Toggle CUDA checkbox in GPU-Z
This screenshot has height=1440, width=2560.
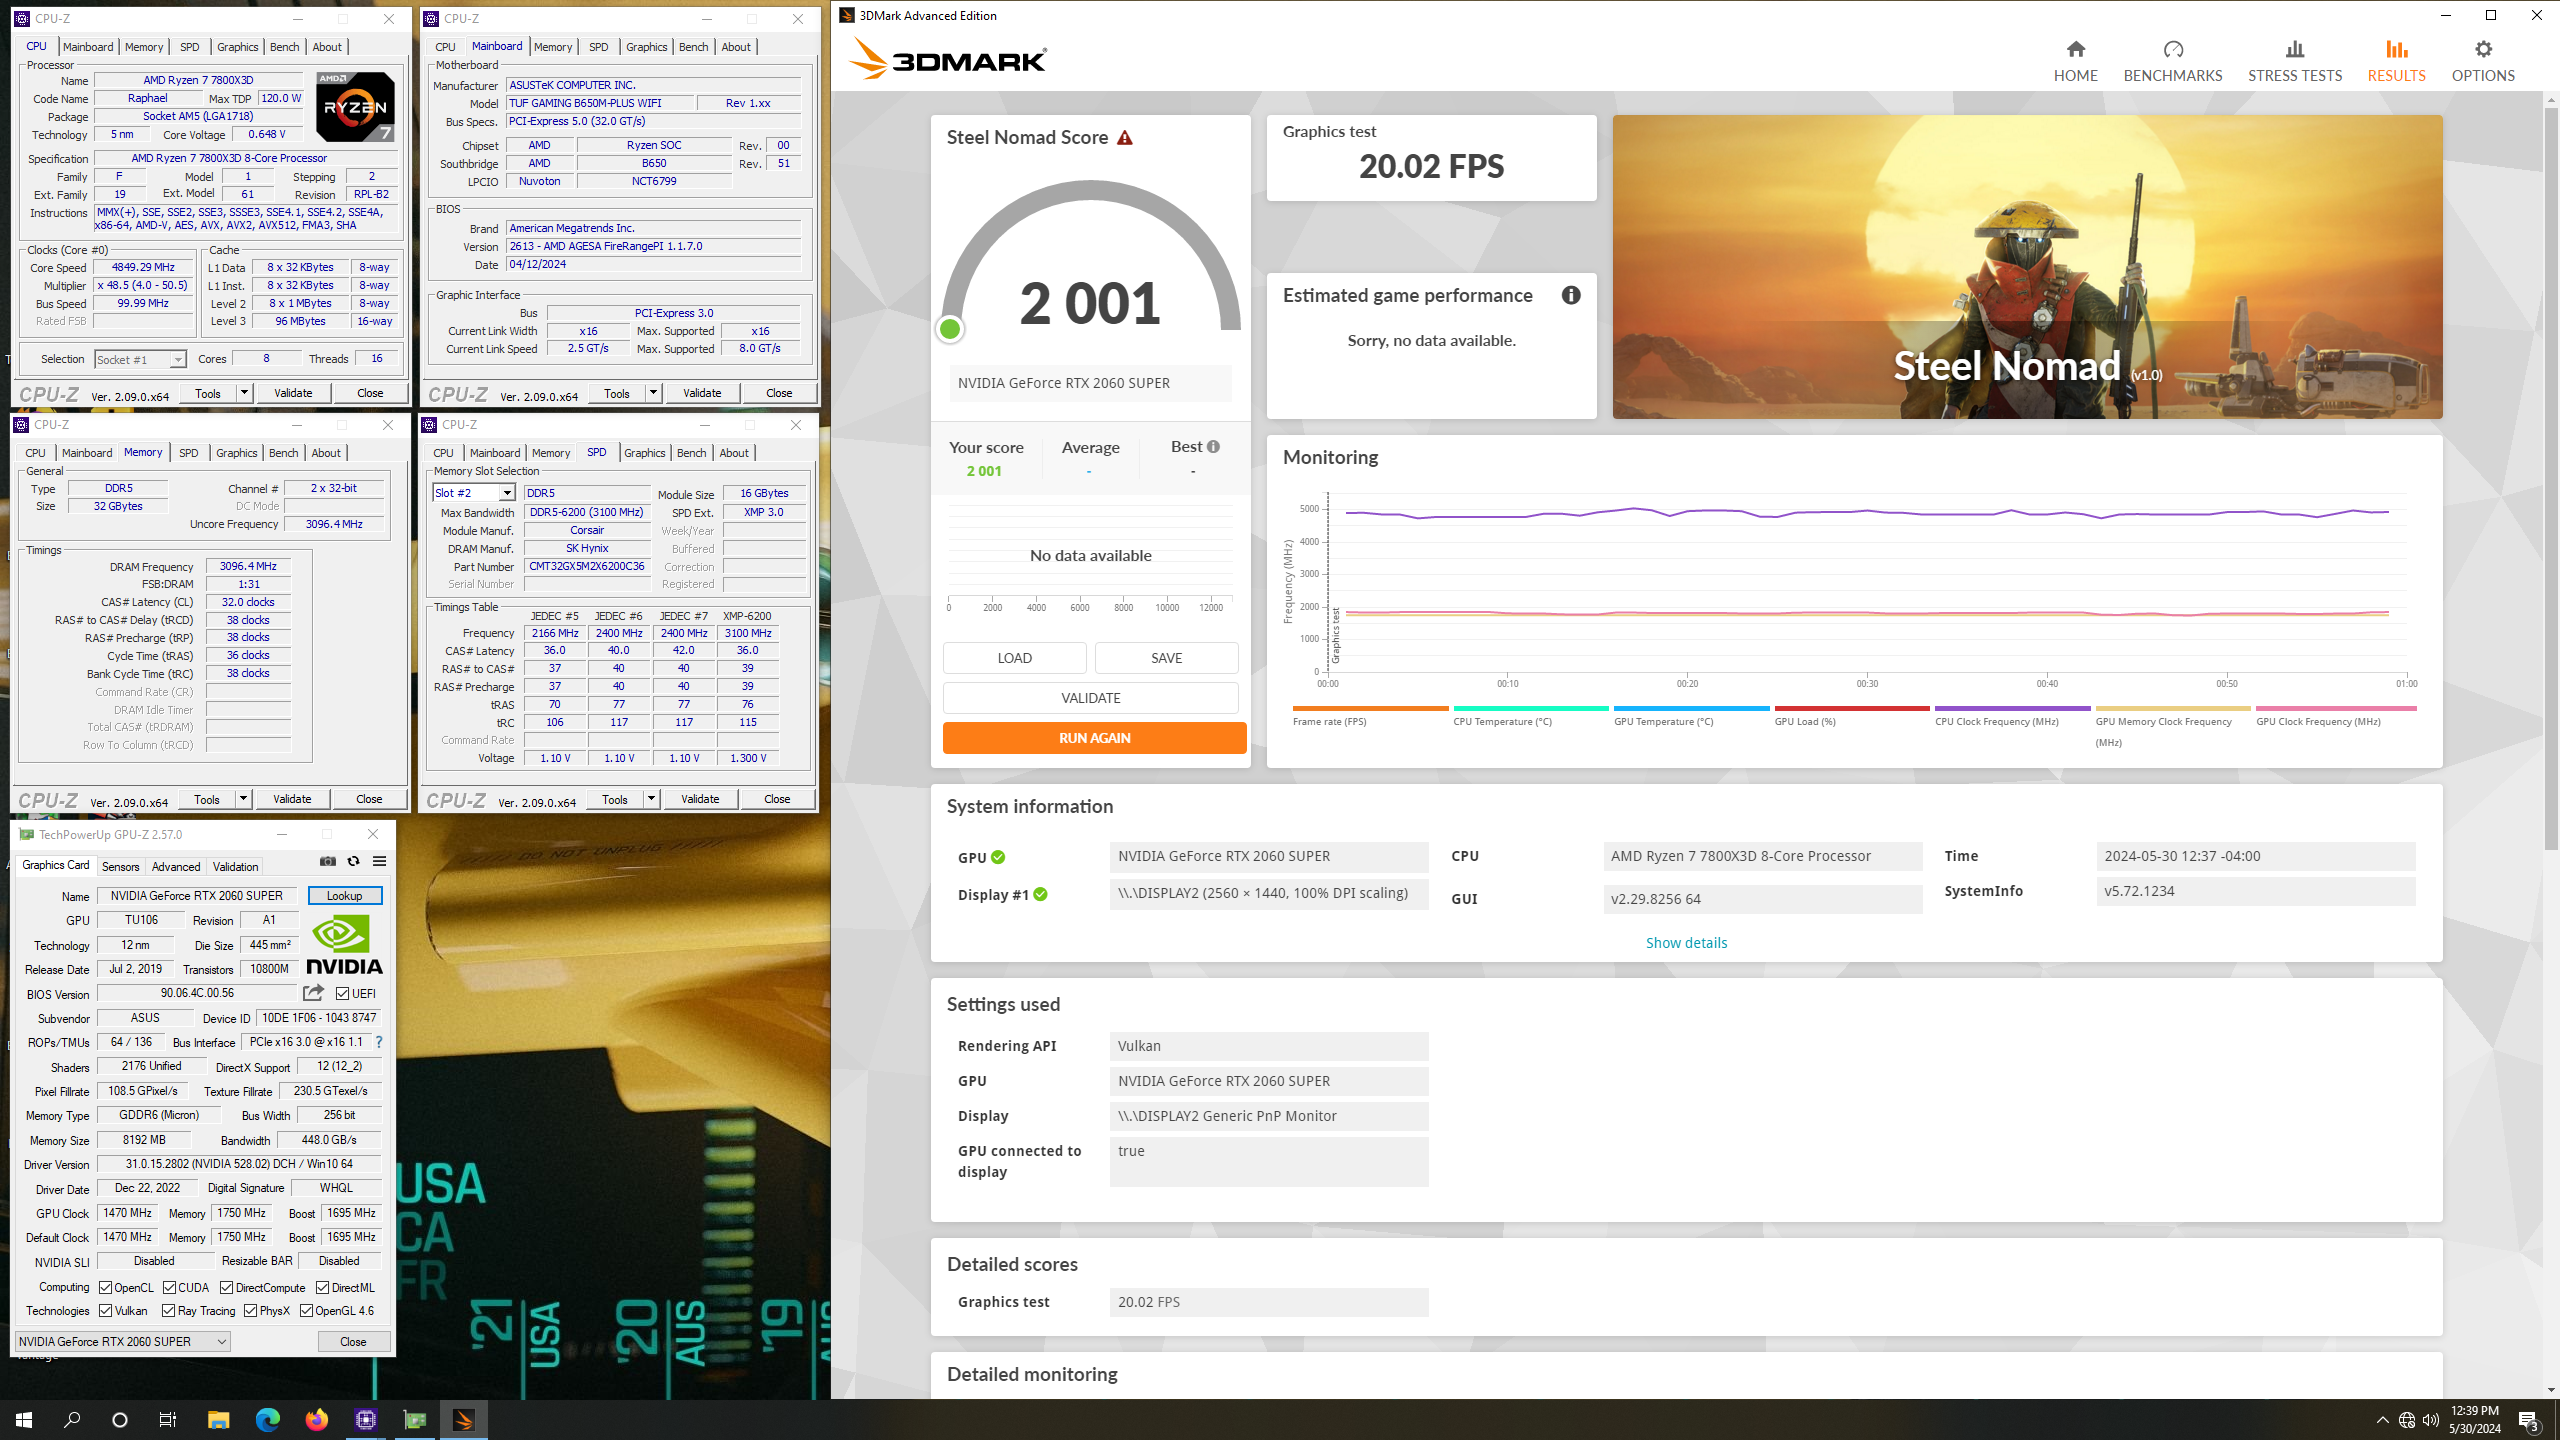[x=169, y=1287]
